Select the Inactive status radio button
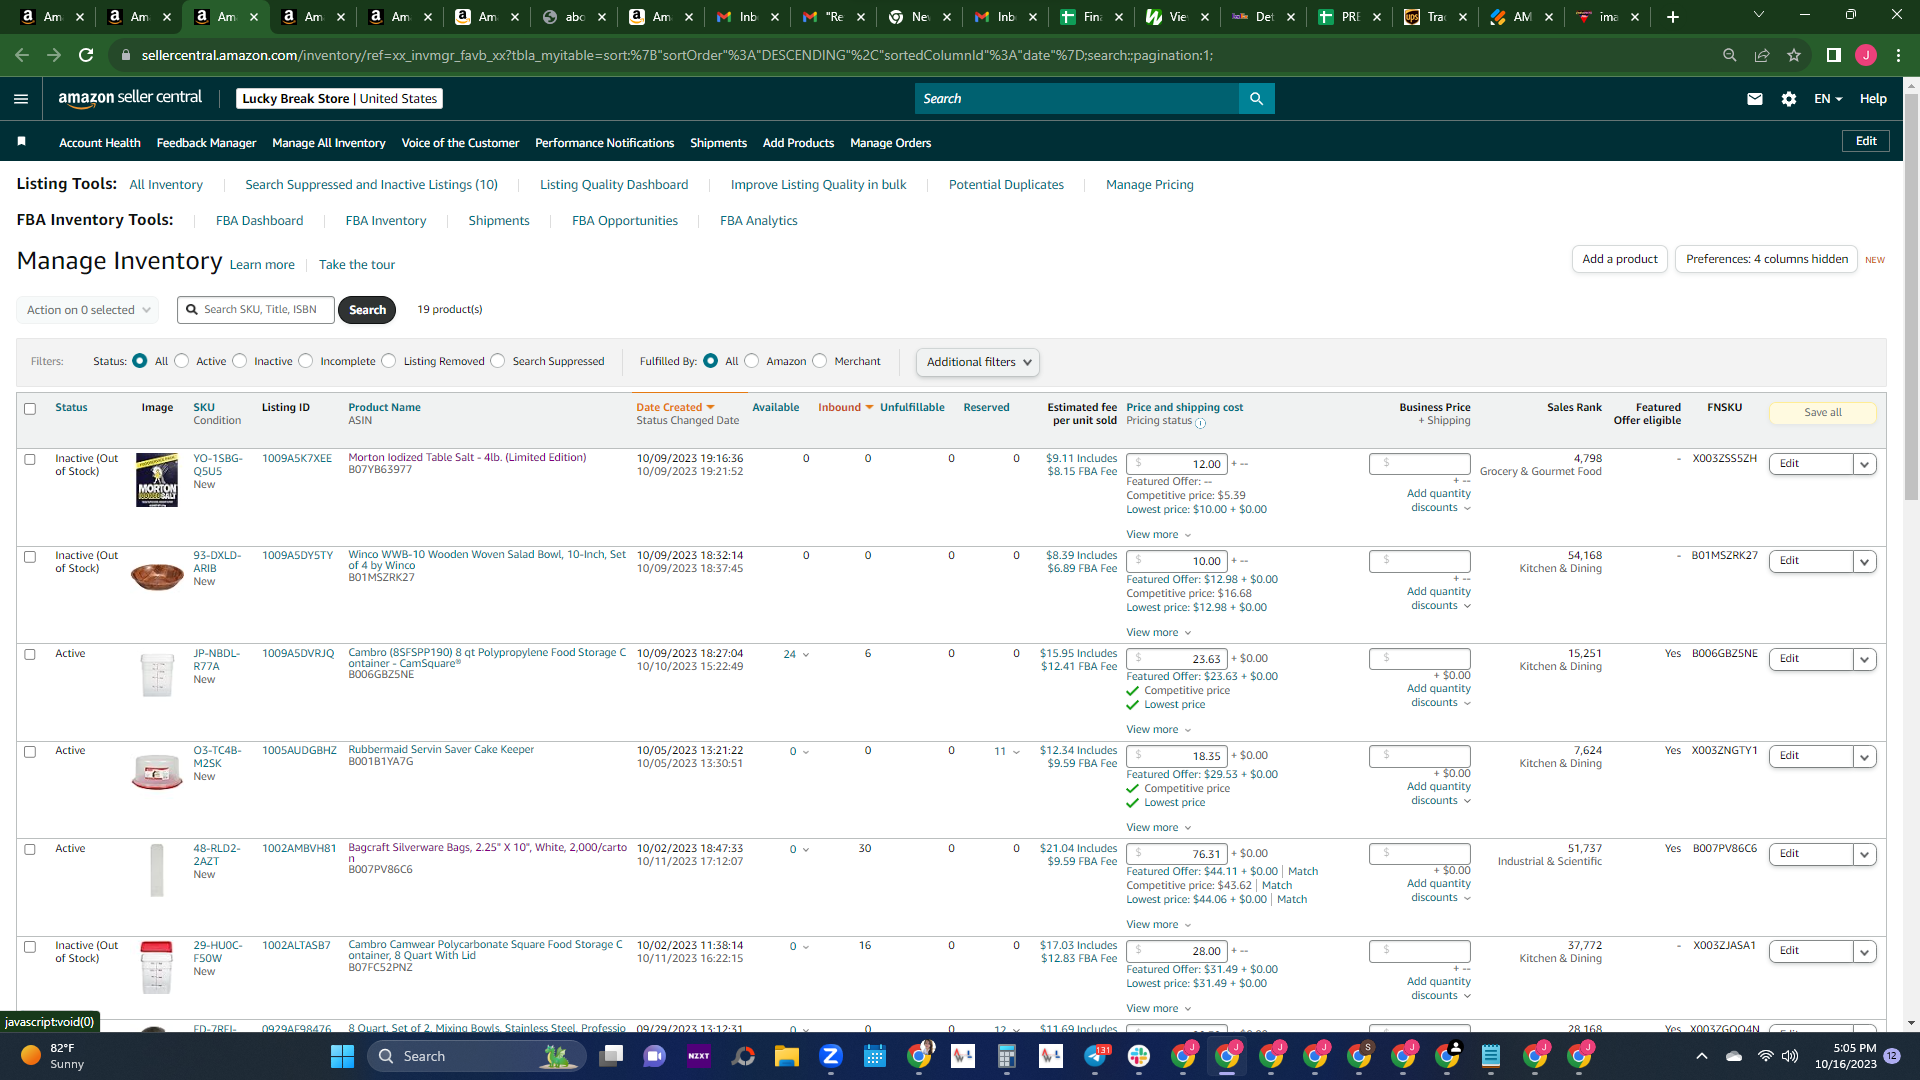 click(x=239, y=361)
